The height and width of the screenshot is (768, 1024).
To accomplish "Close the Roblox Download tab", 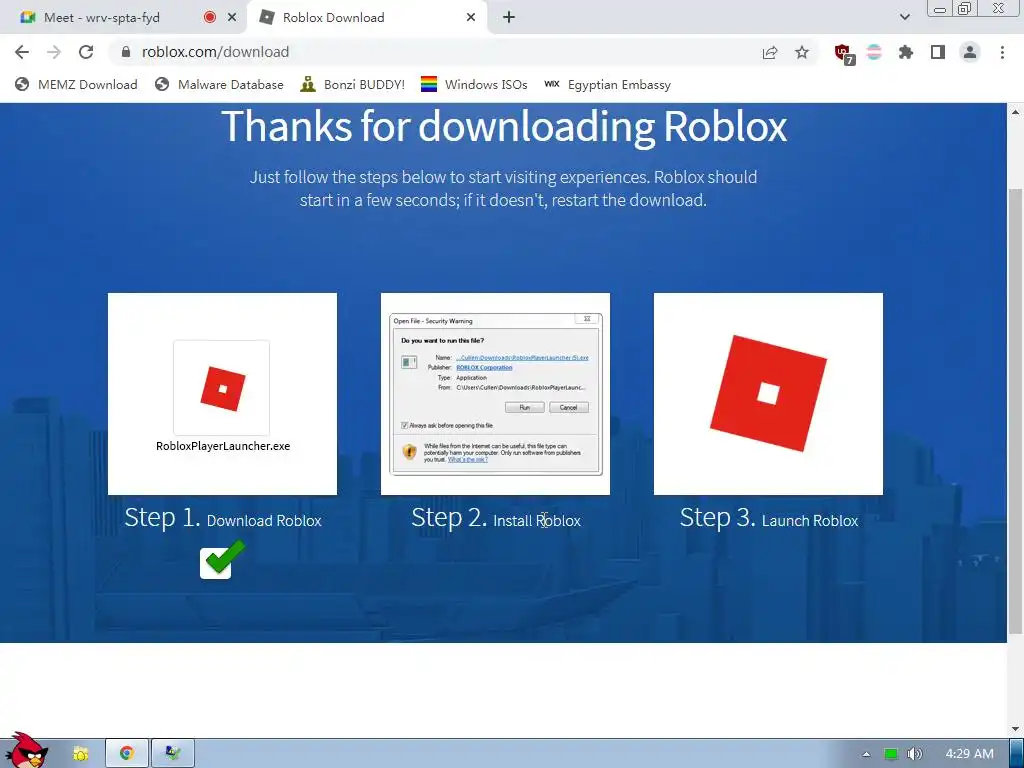I will (x=471, y=18).
